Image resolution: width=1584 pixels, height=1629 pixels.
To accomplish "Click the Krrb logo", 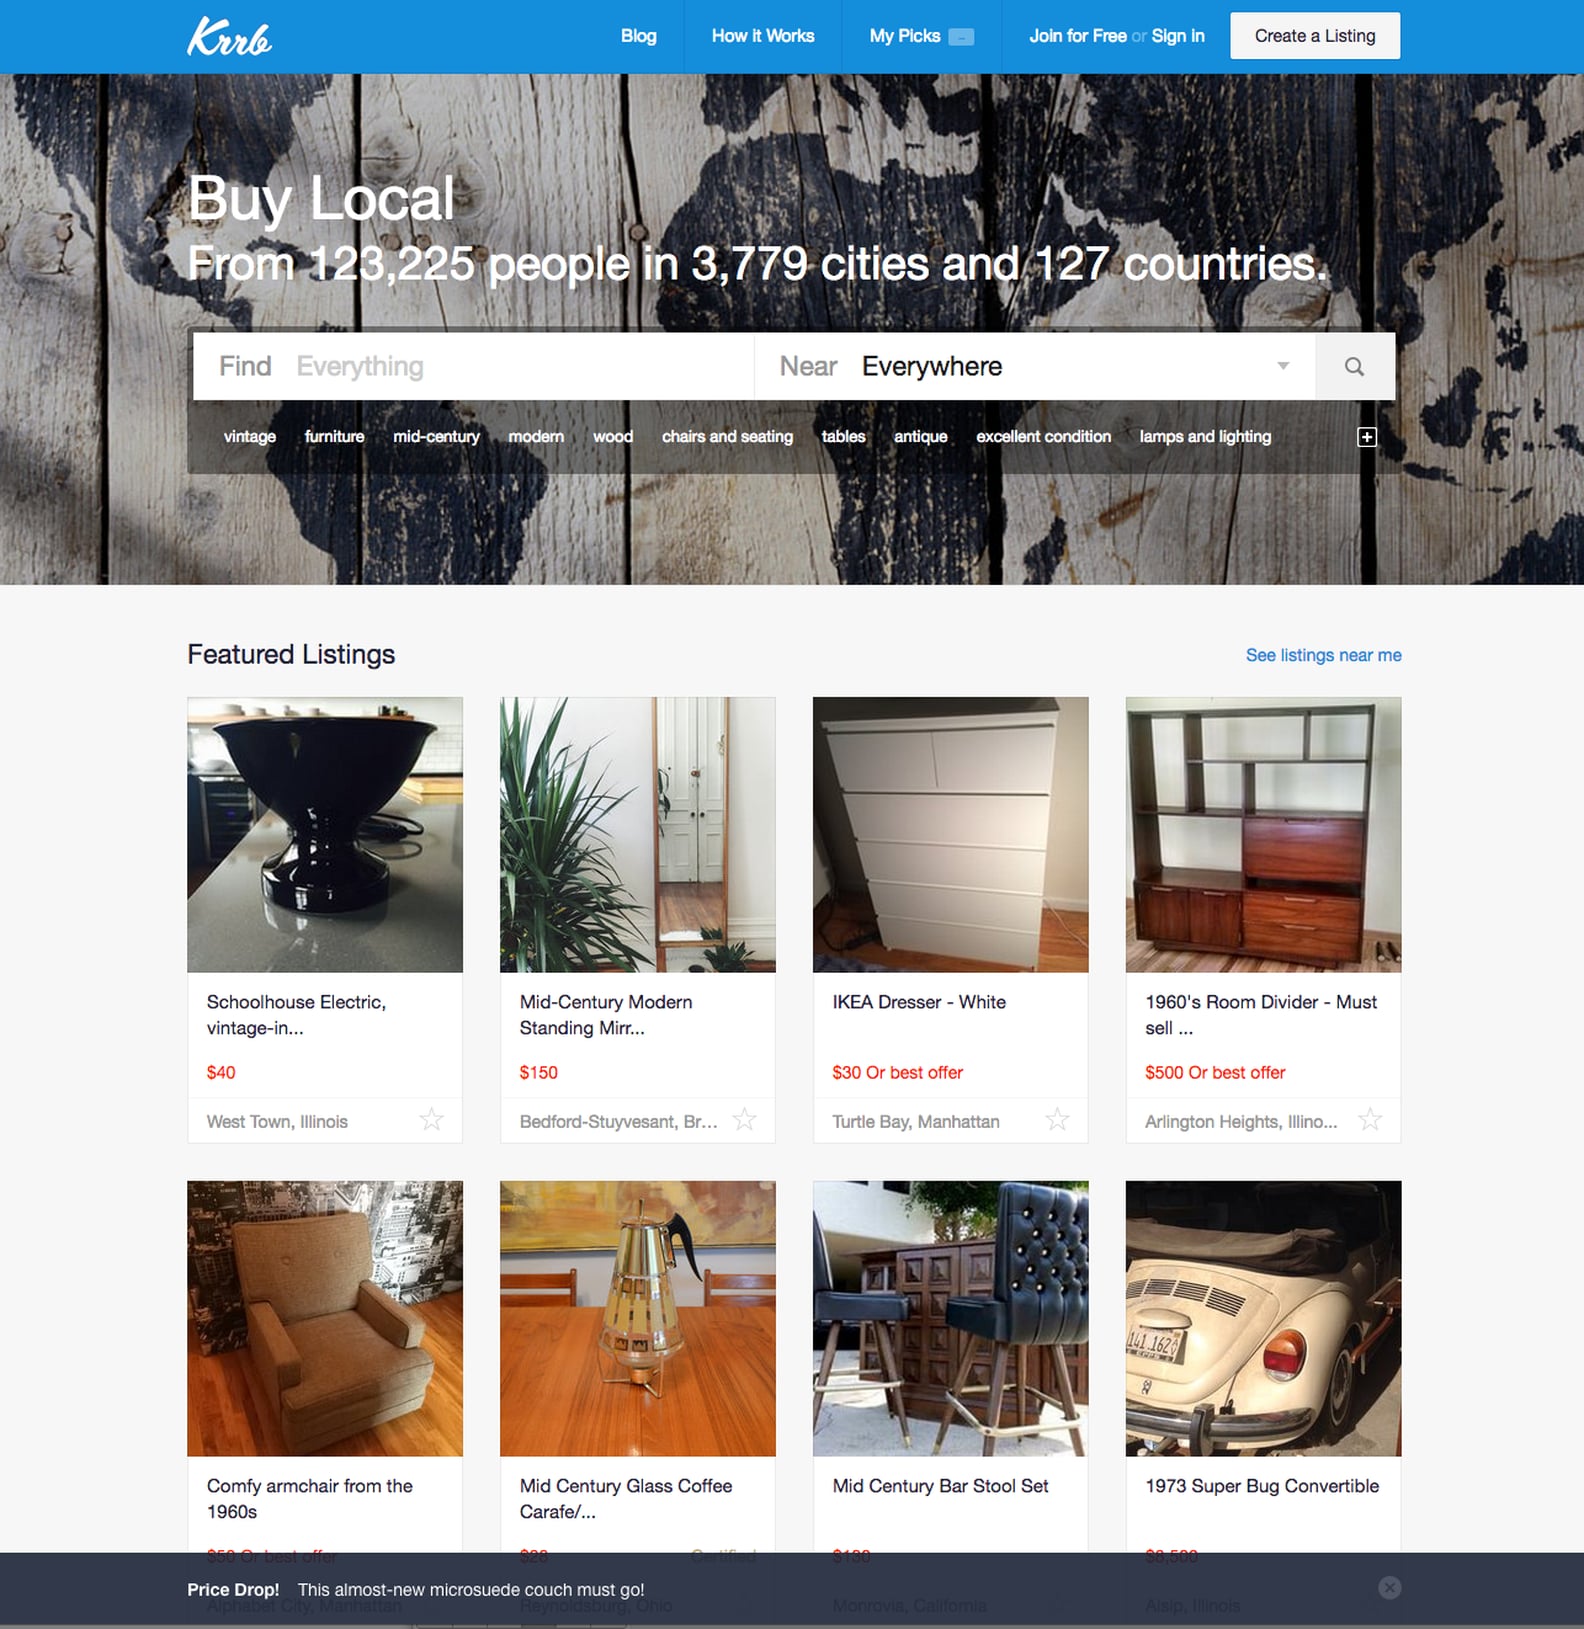I will 229,37.
